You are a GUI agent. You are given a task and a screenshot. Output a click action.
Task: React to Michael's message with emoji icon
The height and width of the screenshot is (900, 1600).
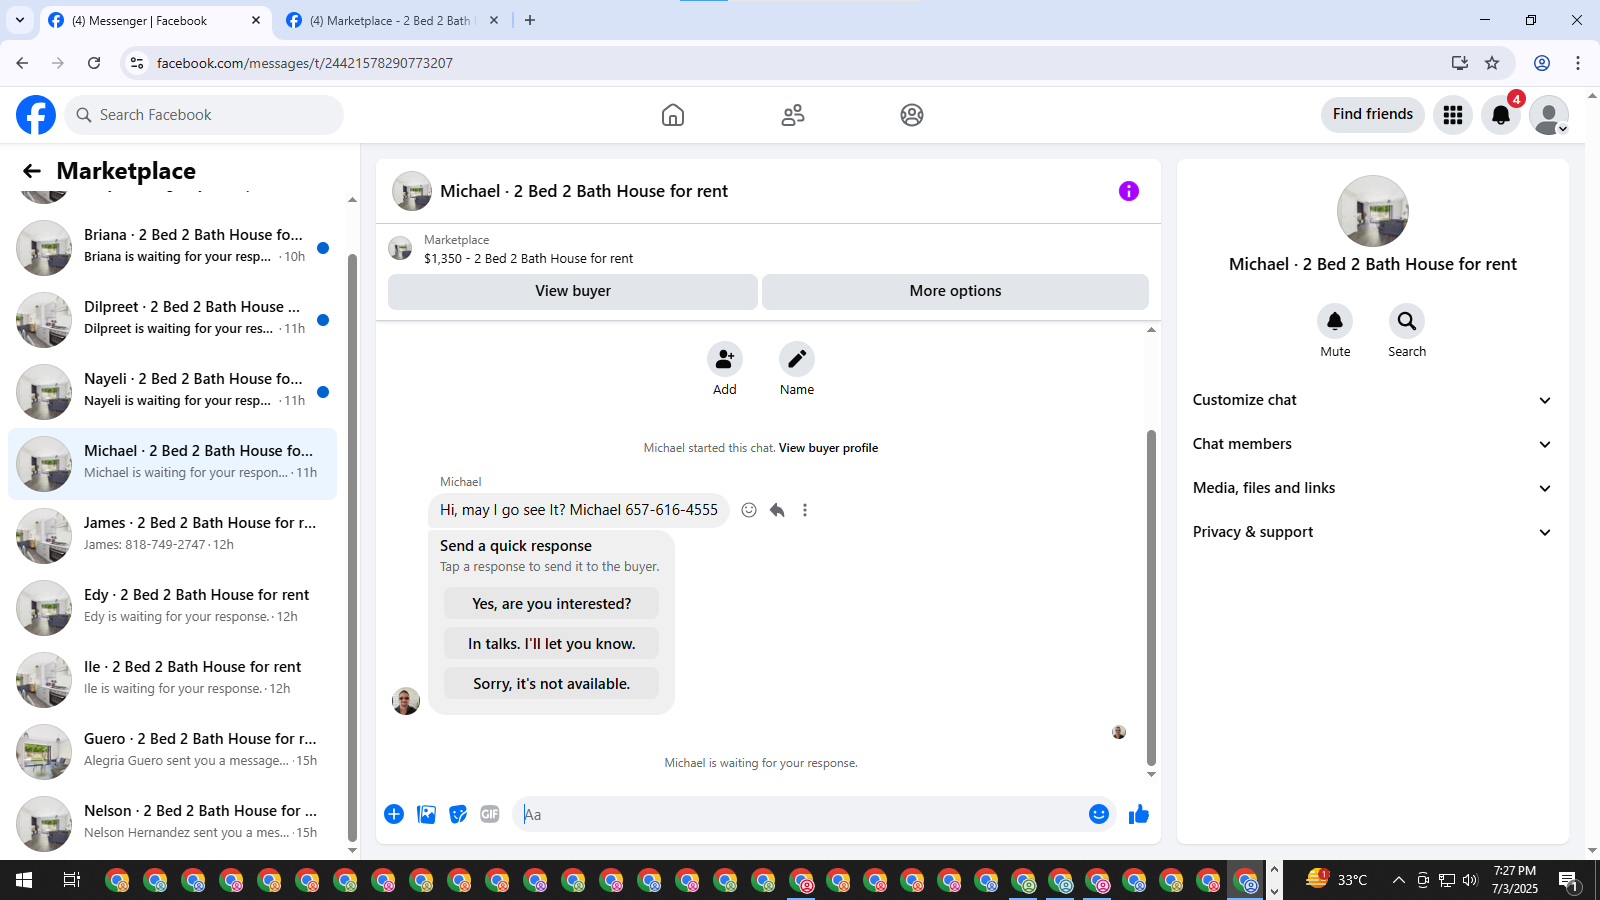[x=749, y=510]
